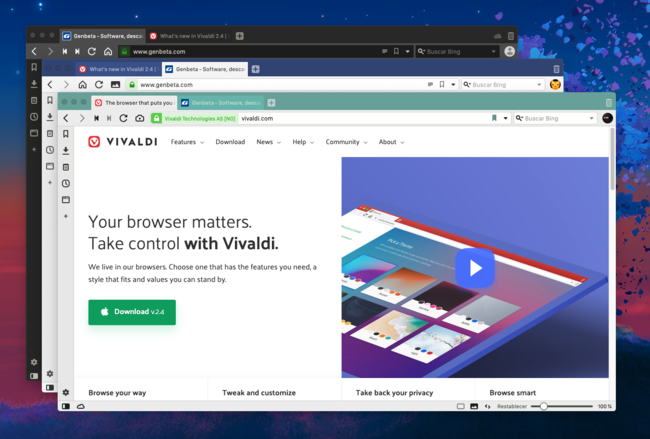Click Buscar Bing search field in front window

[555, 119]
